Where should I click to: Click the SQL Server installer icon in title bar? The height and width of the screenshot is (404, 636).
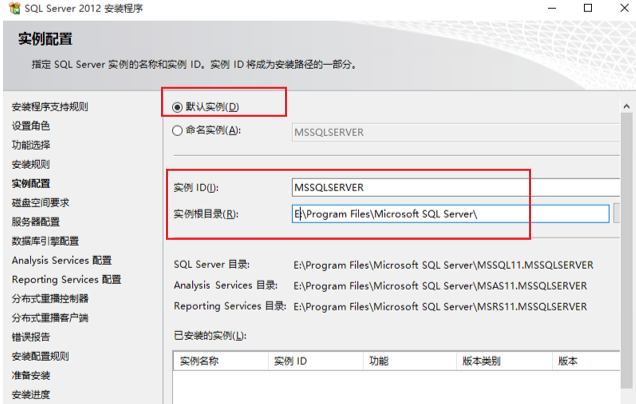click(14, 8)
